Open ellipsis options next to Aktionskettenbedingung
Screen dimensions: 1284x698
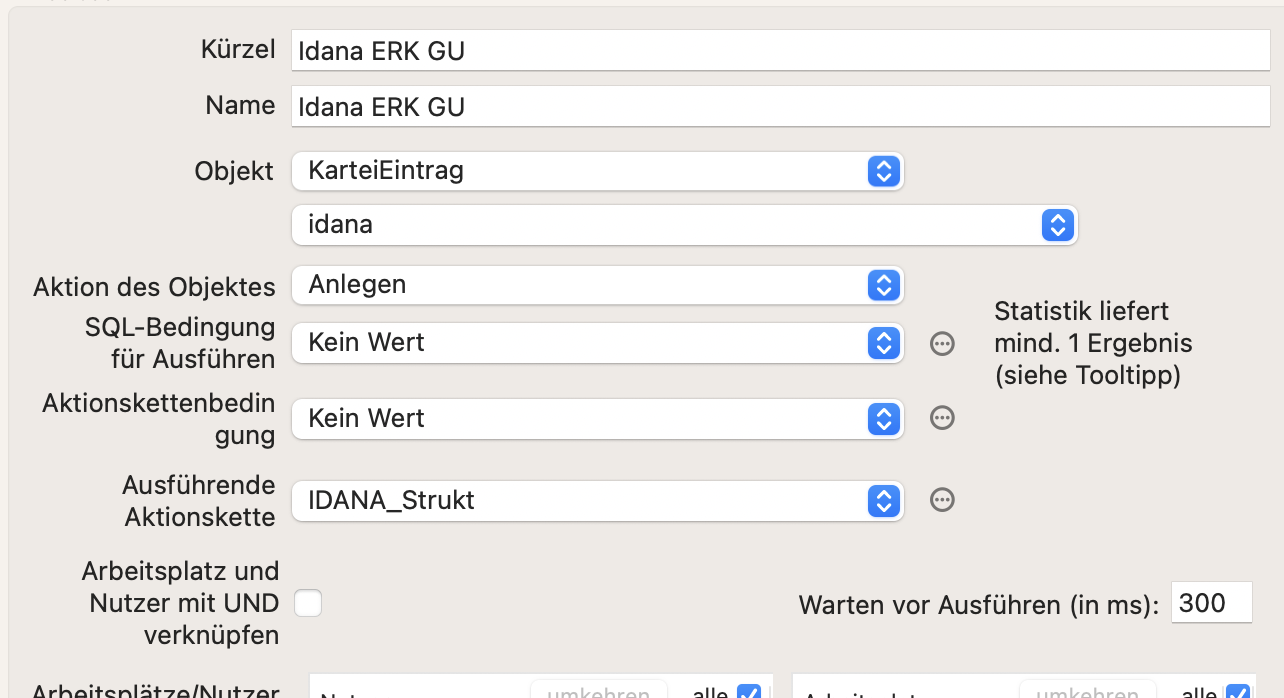pos(942,418)
